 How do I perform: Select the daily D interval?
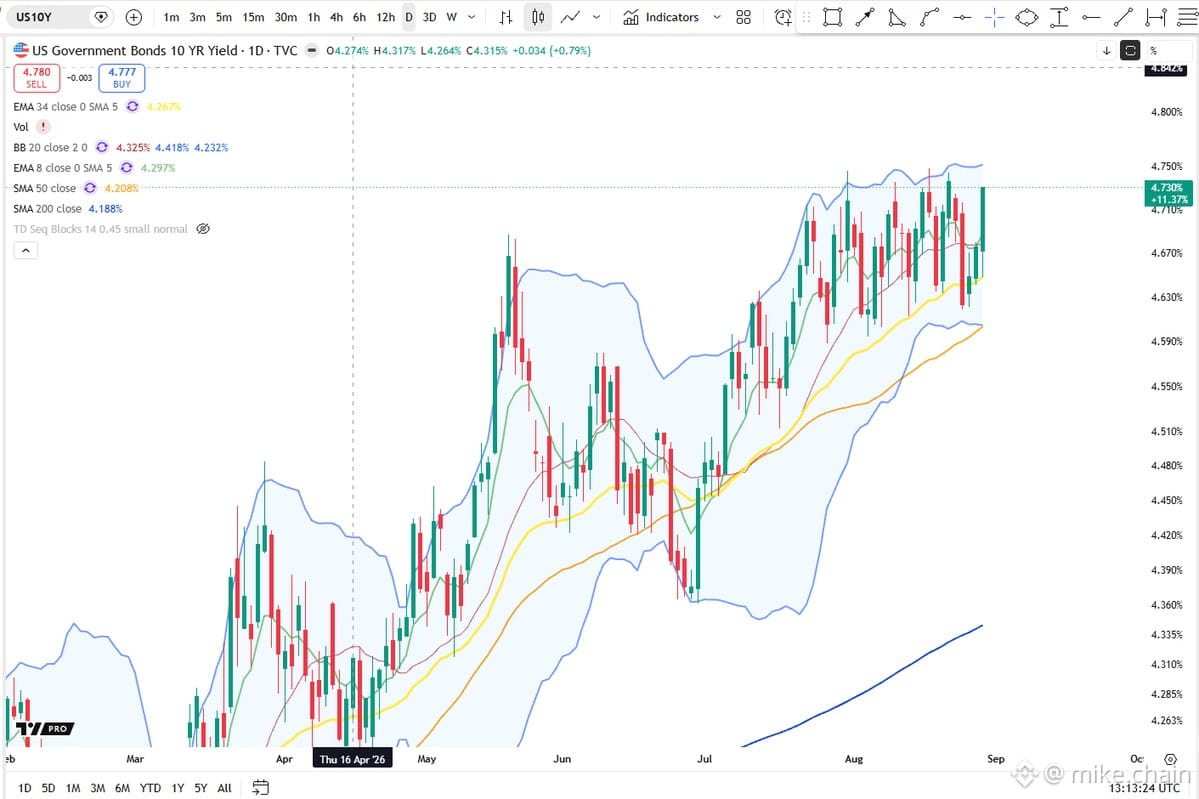(409, 17)
